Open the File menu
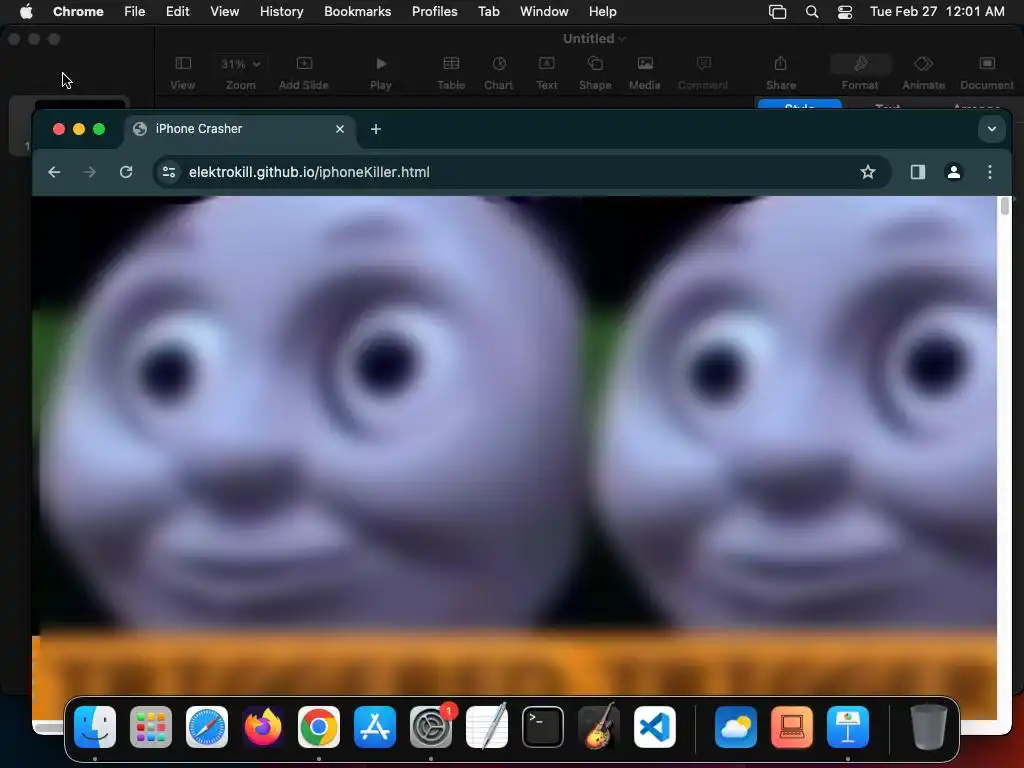 point(135,11)
